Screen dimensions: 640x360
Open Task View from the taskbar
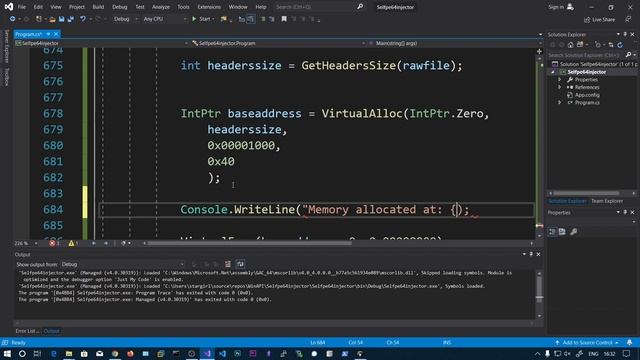click(x=37, y=353)
